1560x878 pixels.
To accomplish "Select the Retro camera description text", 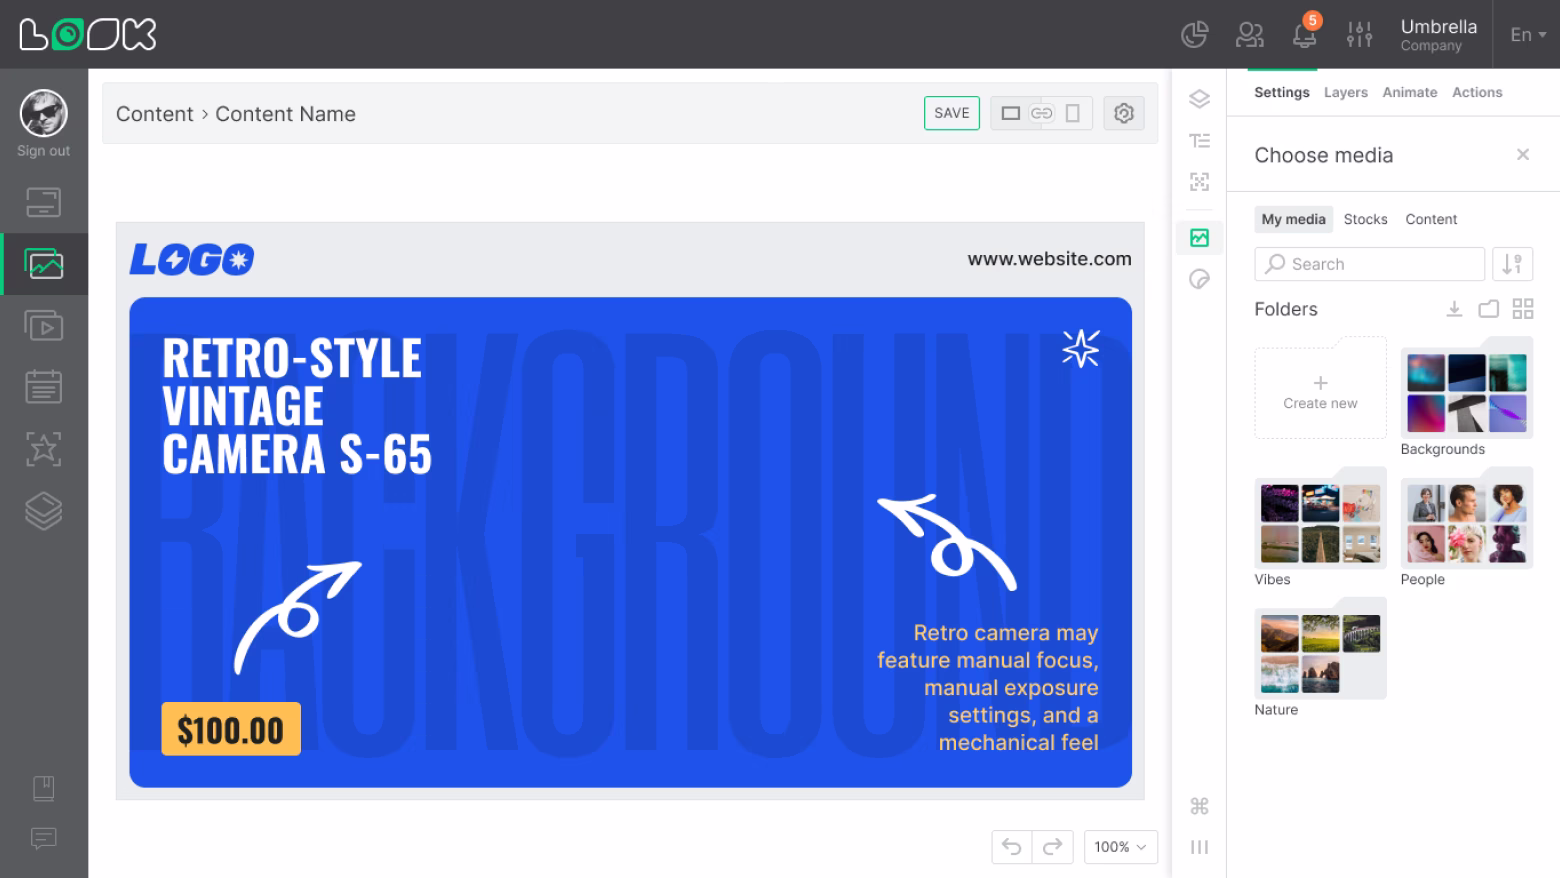I will [x=988, y=687].
